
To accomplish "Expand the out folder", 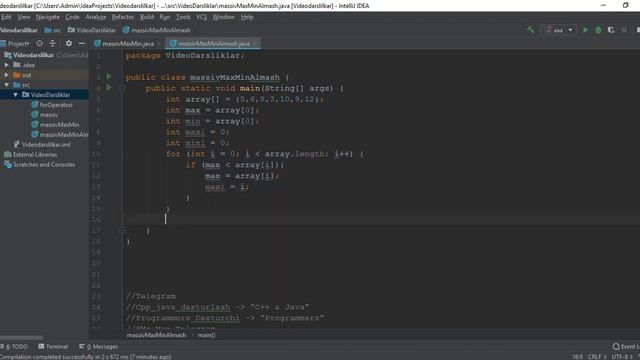I will 7,75.
